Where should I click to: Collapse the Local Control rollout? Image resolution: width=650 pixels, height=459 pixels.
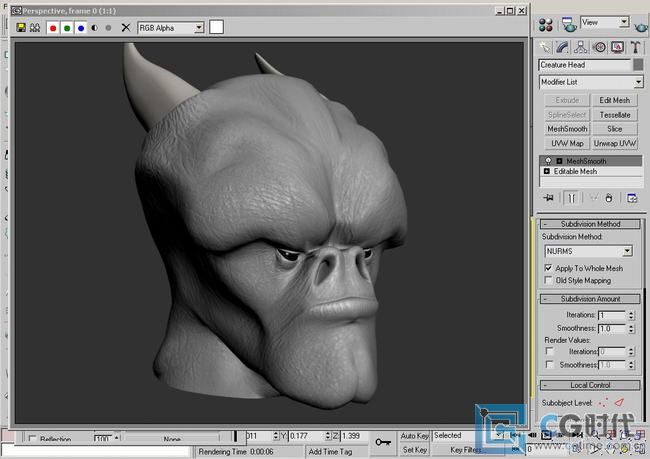[x=590, y=385]
